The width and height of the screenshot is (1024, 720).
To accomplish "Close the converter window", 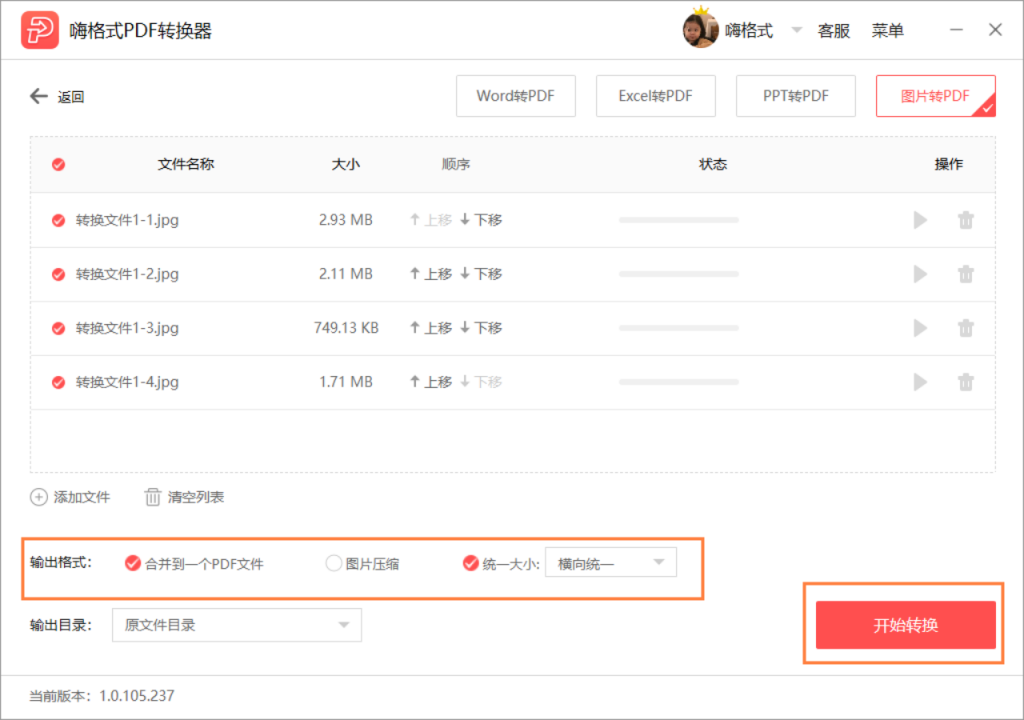I will click(x=995, y=30).
